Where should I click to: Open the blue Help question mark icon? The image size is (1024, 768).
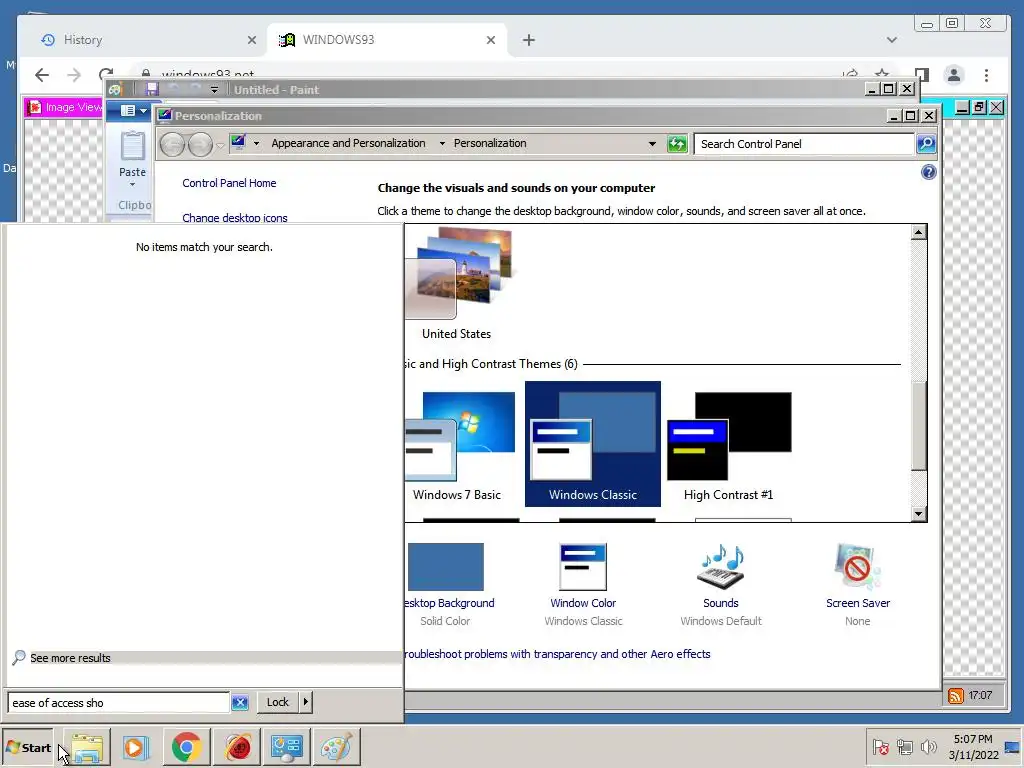[929, 172]
